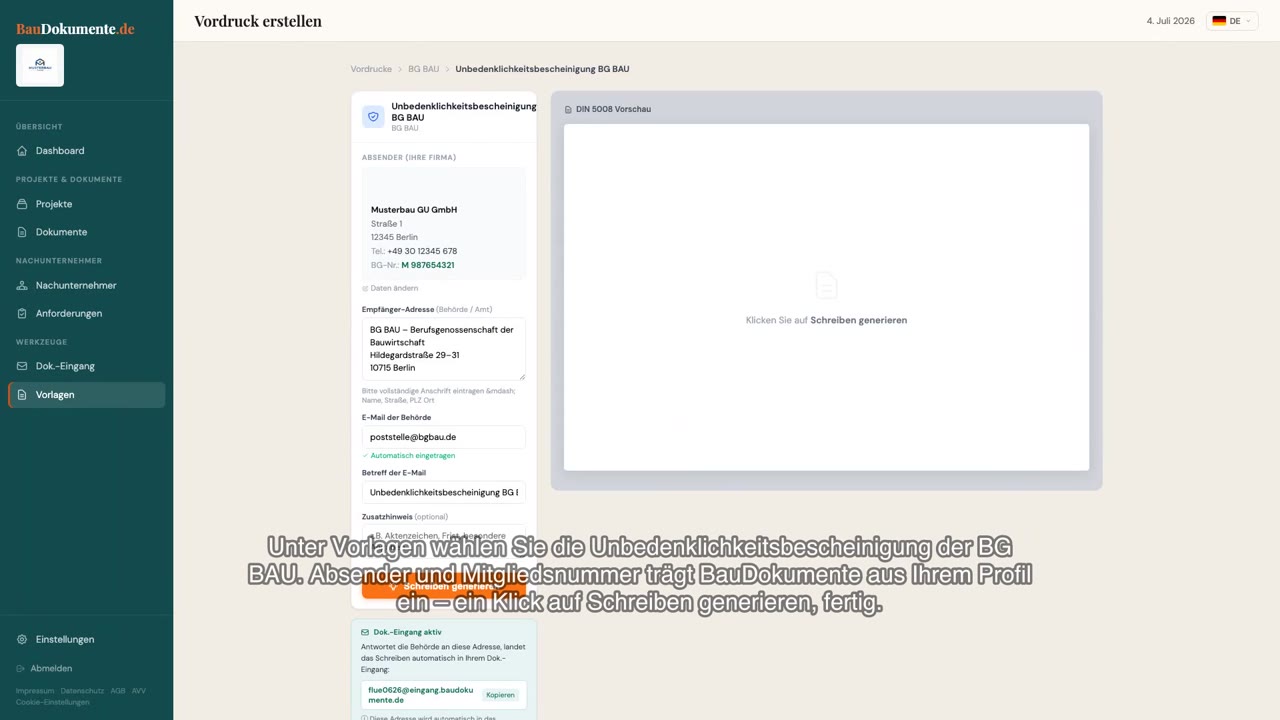Edit the Empfänger-Adresse text area

(444, 349)
